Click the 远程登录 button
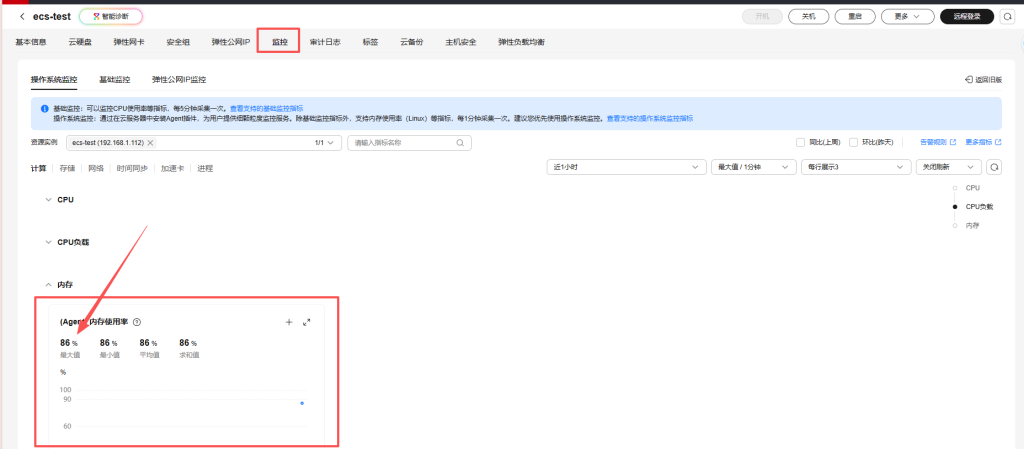The width and height of the screenshot is (1024, 449). 967,16
